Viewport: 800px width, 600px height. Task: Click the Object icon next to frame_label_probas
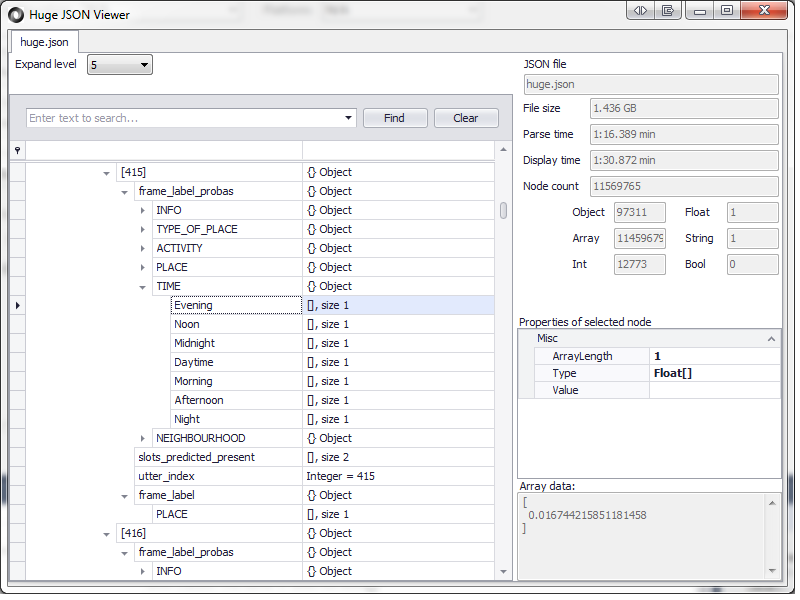(311, 191)
